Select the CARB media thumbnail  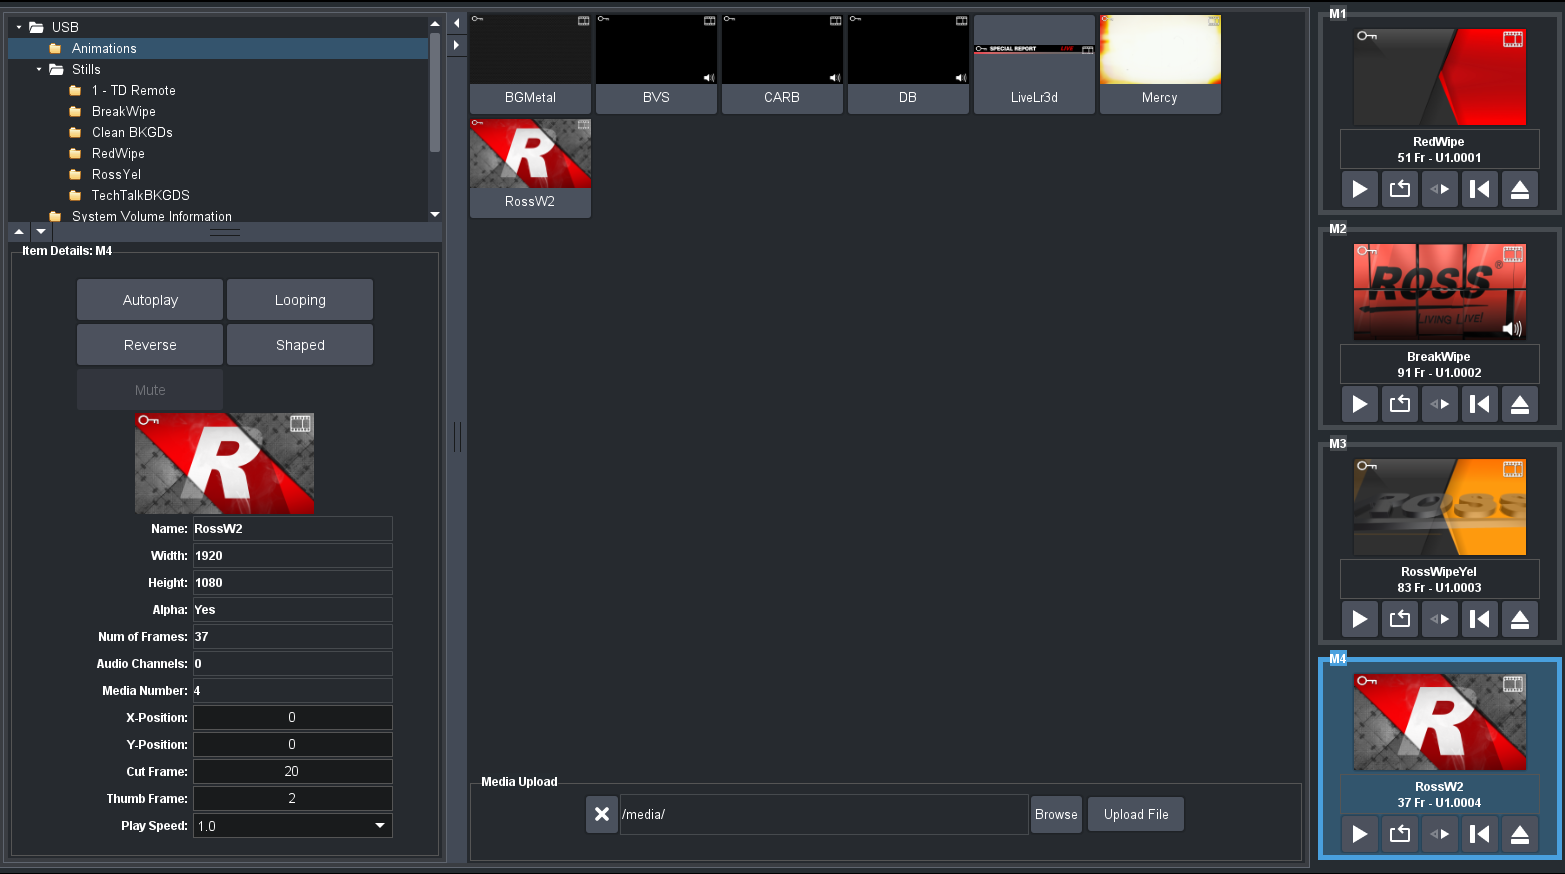(782, 64)
